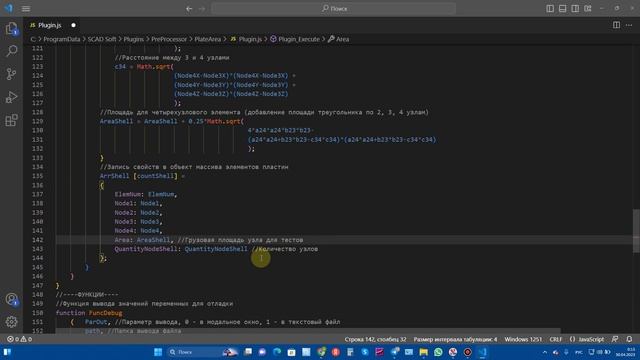Click the vertical scrollbar thumb in editor

636,231
